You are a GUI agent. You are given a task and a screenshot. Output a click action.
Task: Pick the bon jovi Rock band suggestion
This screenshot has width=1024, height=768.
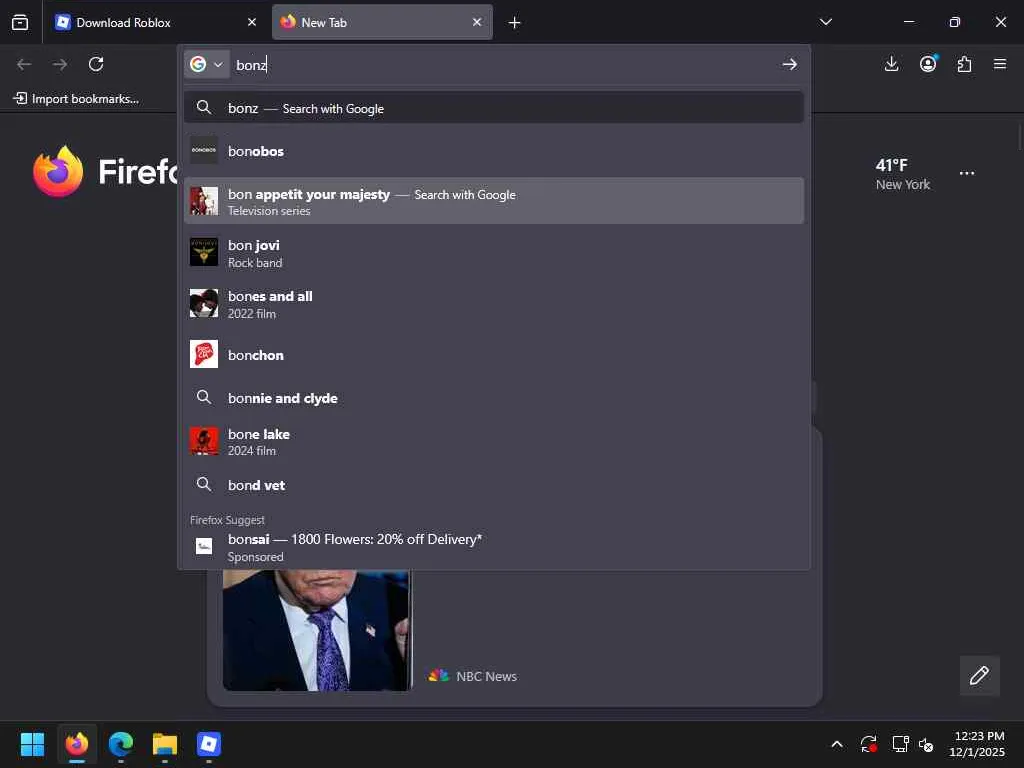click(494, 253)
